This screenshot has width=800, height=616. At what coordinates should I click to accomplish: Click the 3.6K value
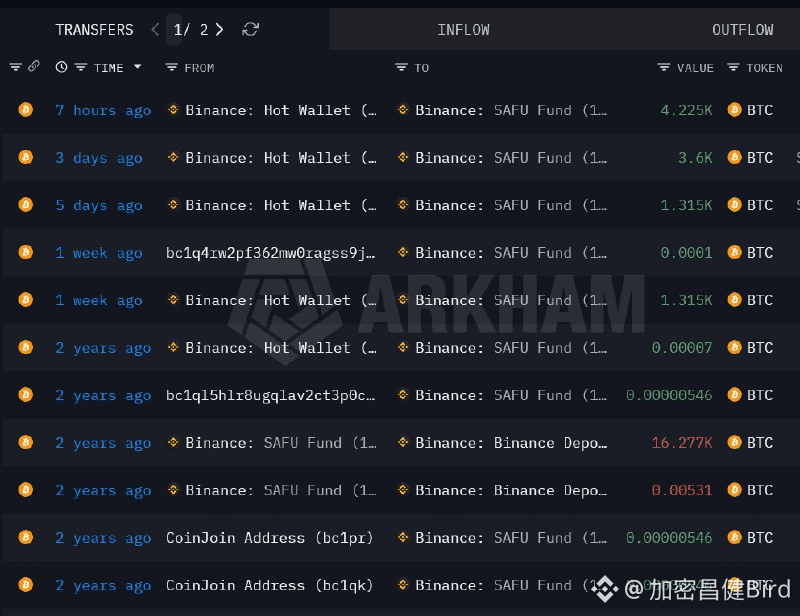[x=695, y=158]
